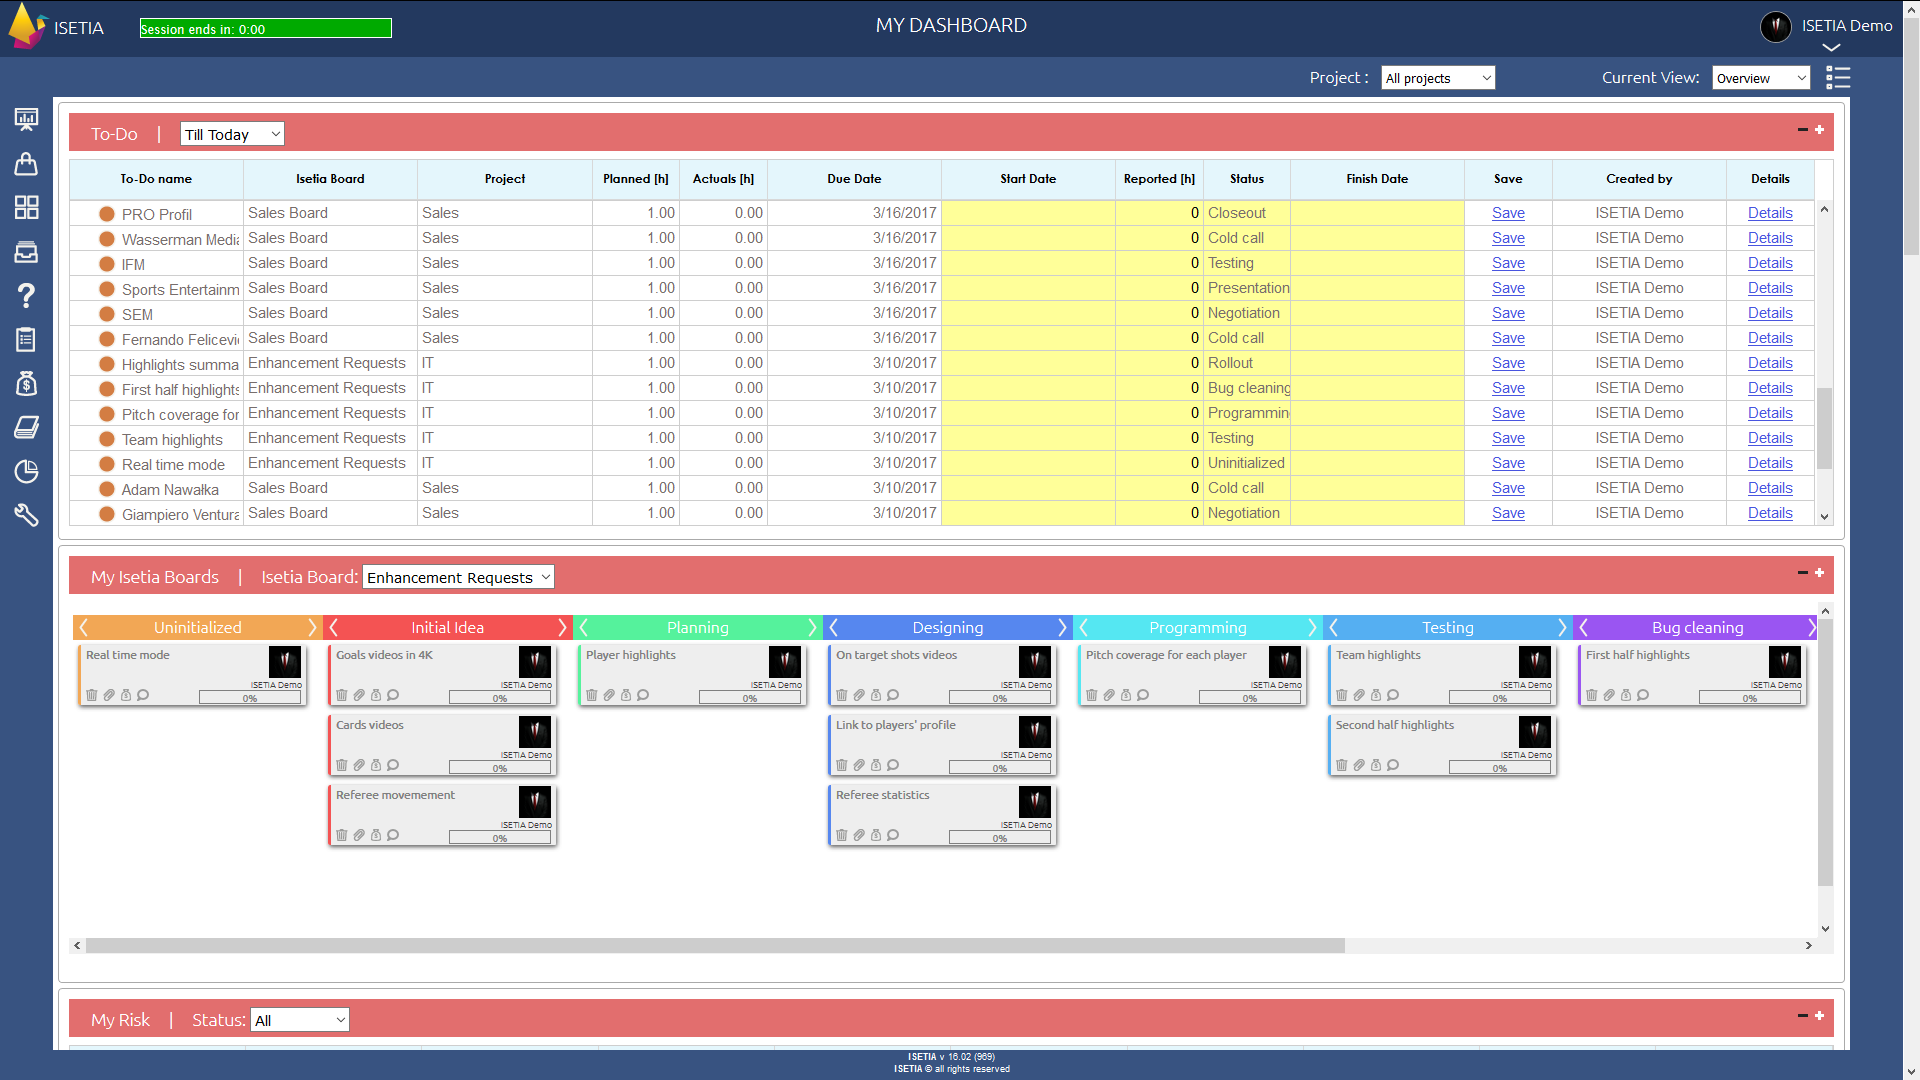1920x1080 pixels.
Task: Open the Project 'All projects' dropdown
Action: click(1437, 77)
